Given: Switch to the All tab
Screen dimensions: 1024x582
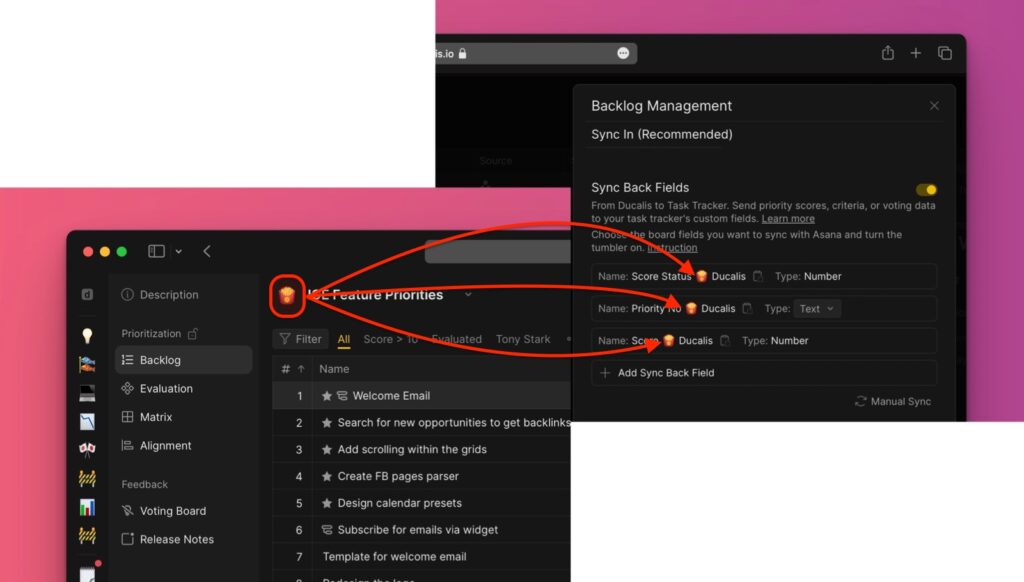Looking at the screenshot, I should 344,339.
